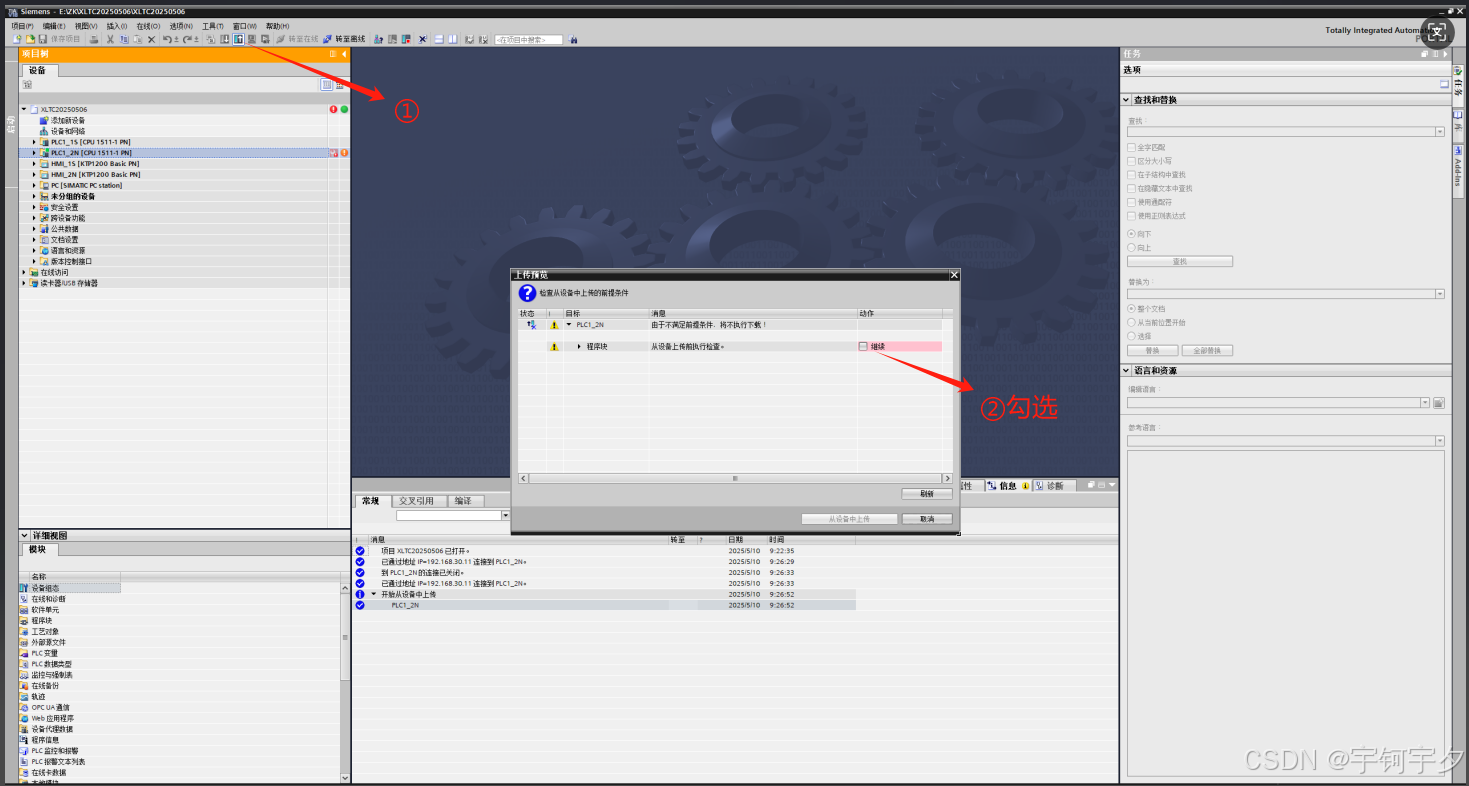Click the red error status icon for XLTC20250506
This screenshot has height=786, width=1469.
(334, 109)
